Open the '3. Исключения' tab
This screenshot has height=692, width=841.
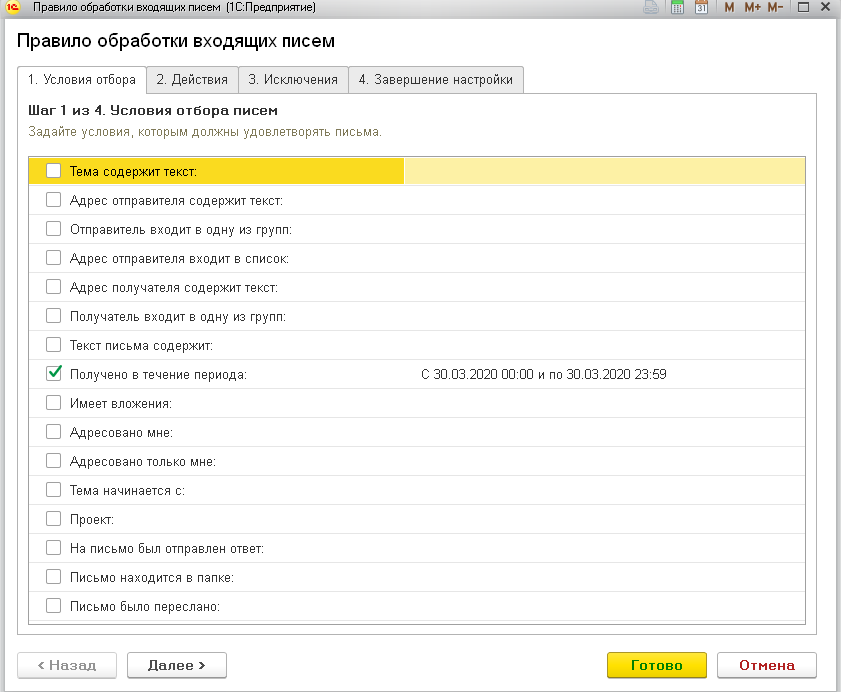(x=293, y=80)
